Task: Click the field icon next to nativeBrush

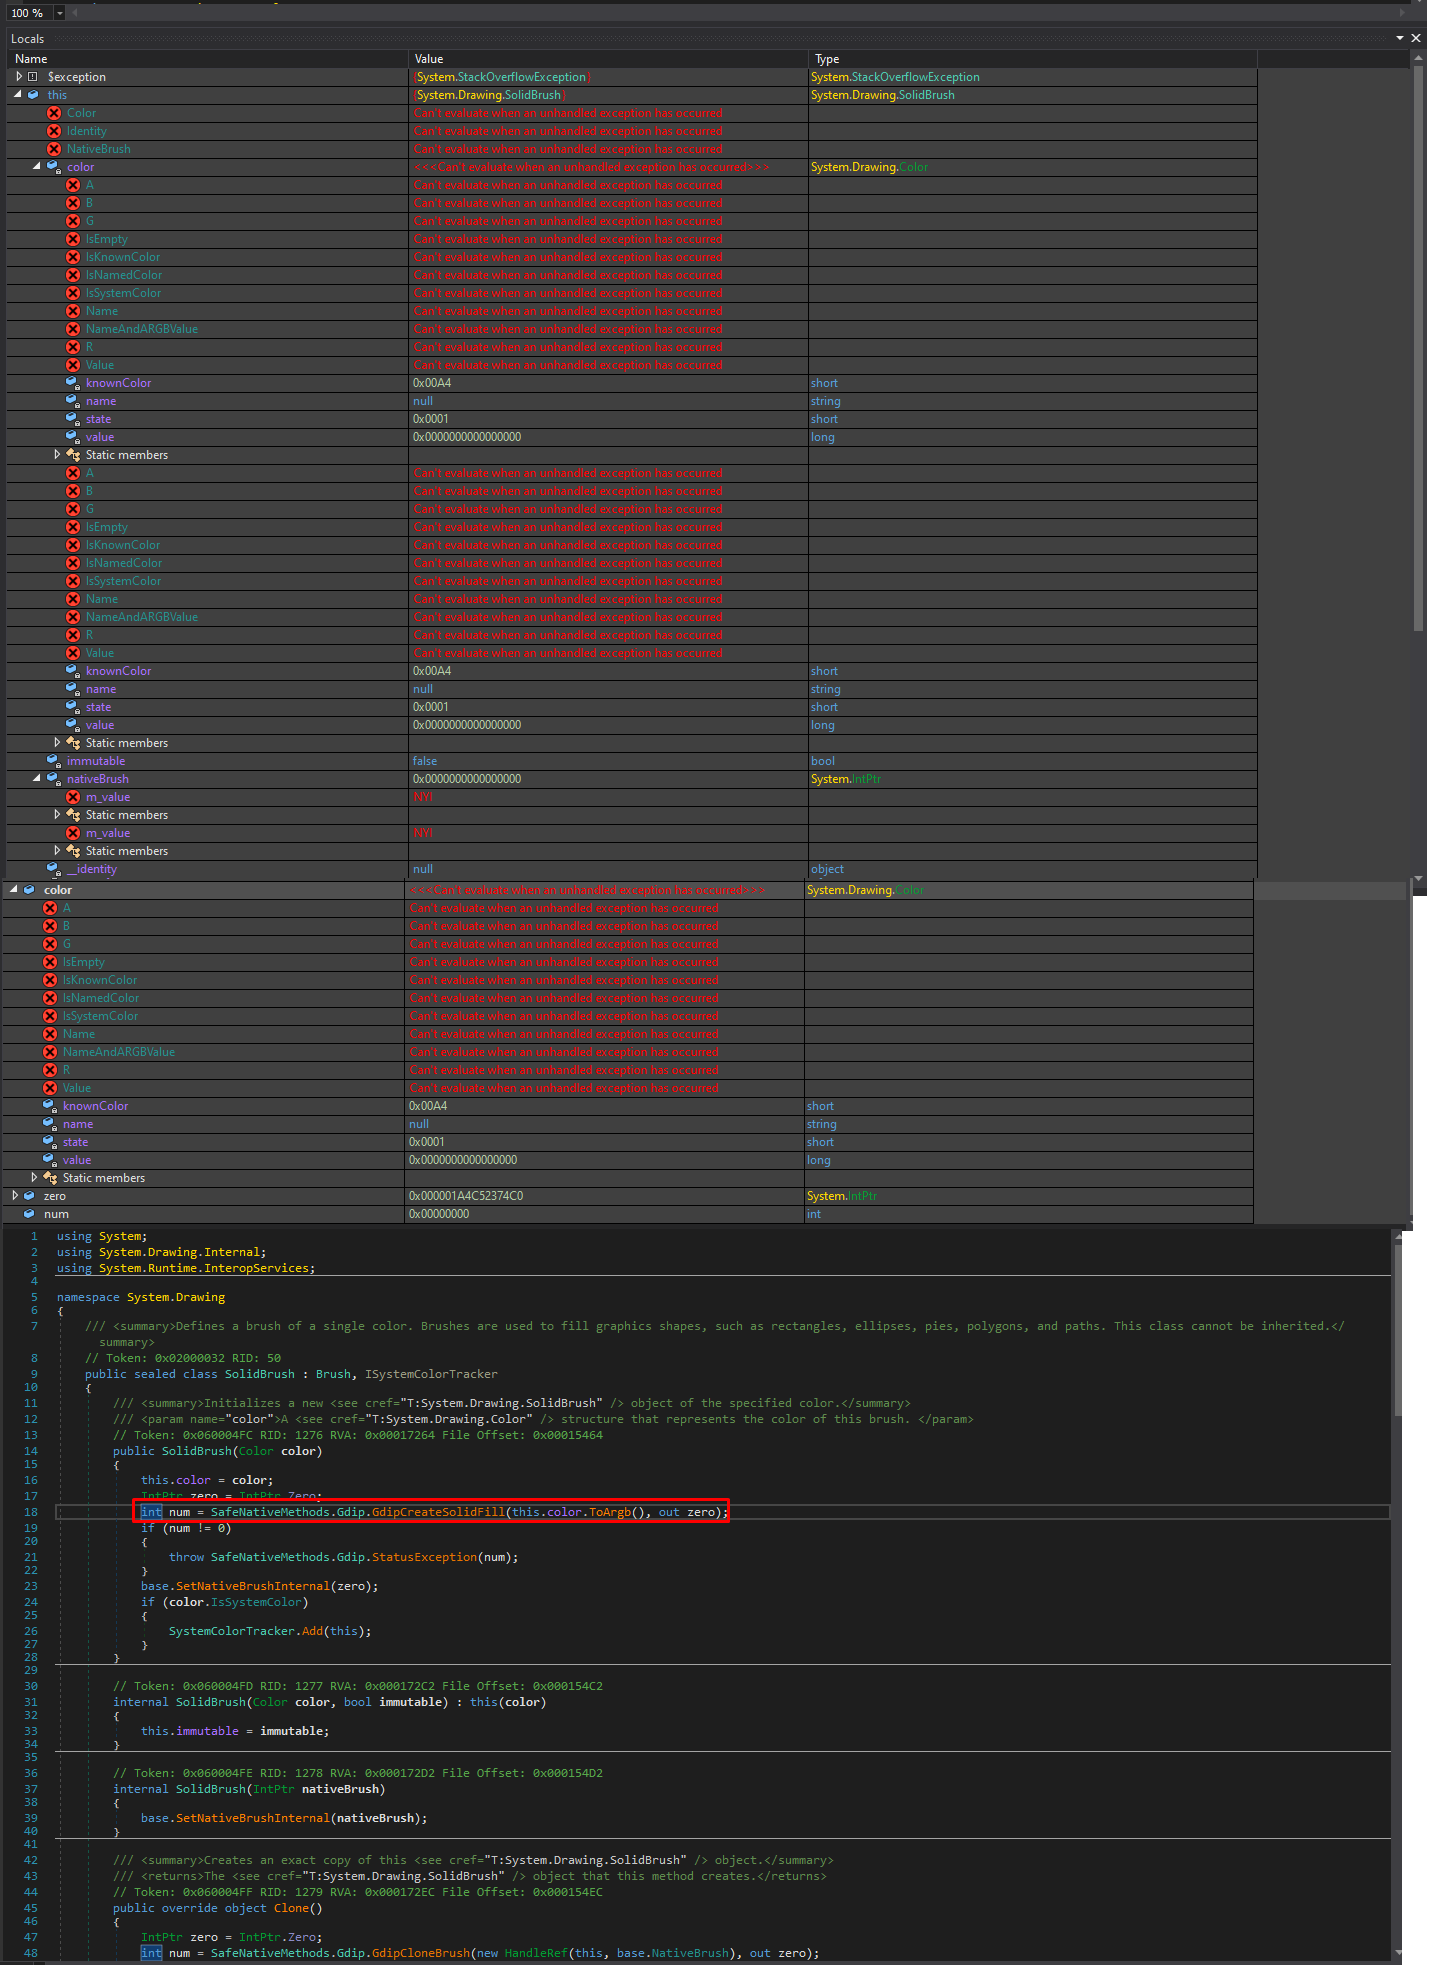Action: [x=54, y=779]
